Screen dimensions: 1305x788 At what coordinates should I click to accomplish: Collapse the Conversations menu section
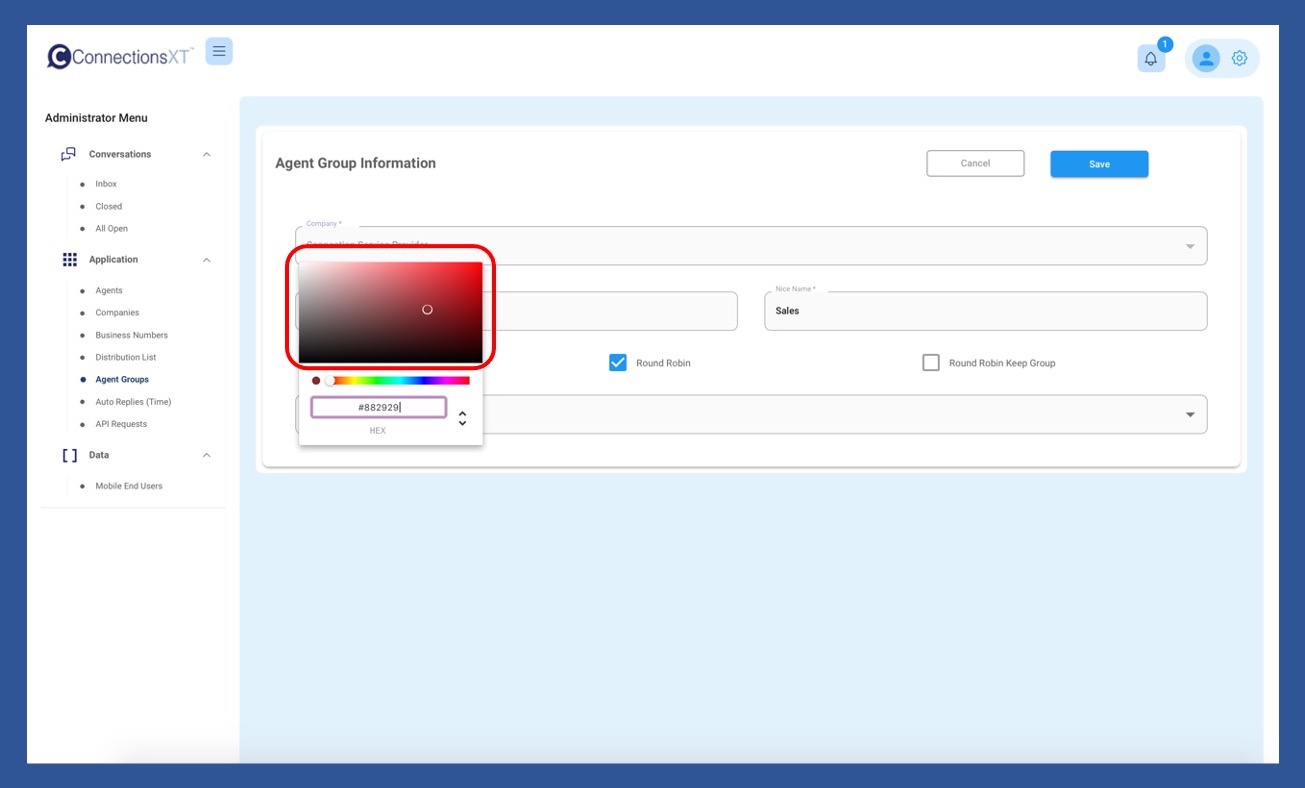point(207,154)
